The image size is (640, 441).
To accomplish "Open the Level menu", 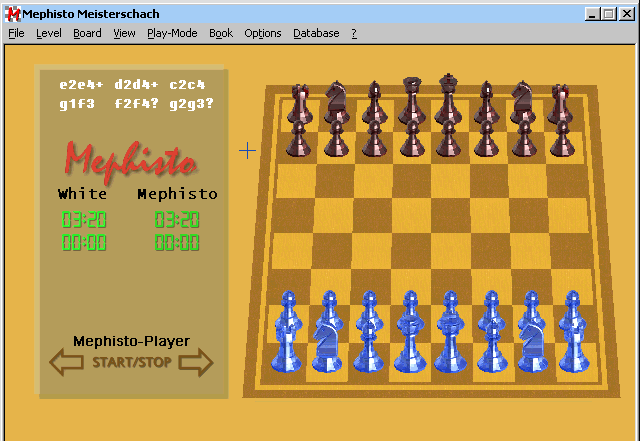I will pyautogui.click(x=48, y=33).
